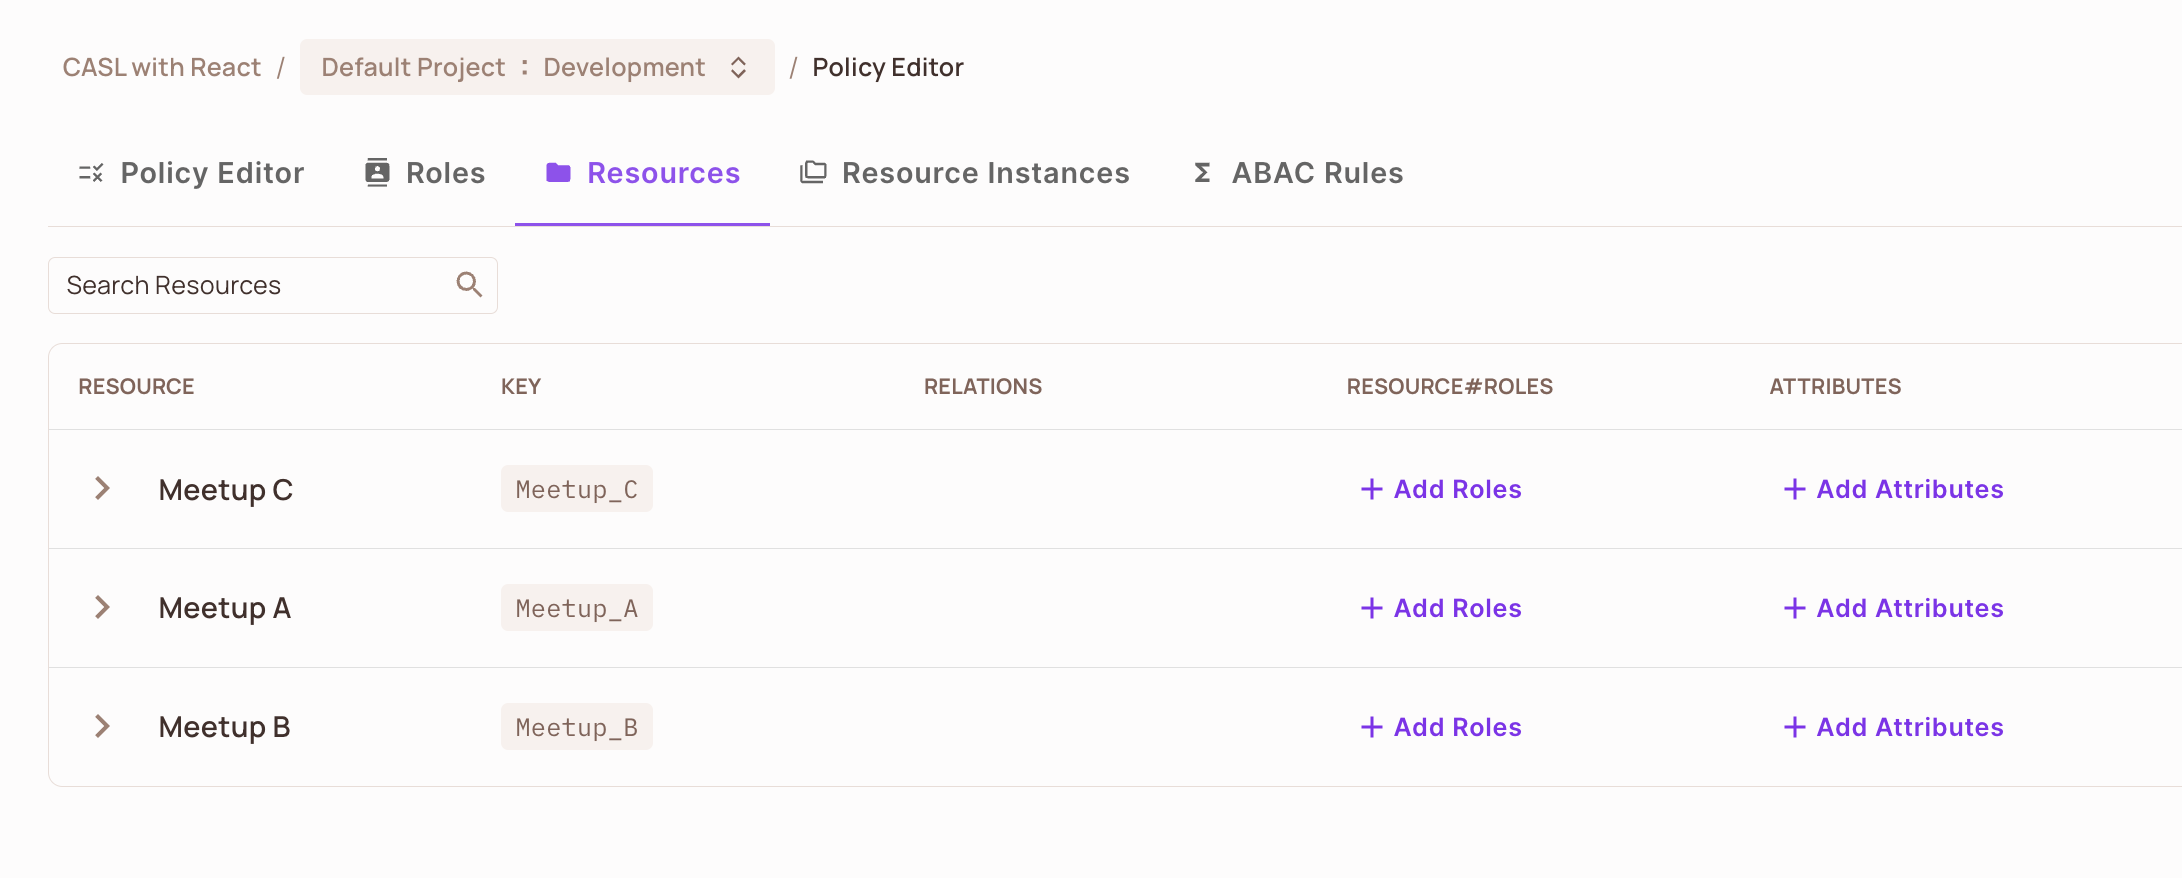The height and width of the screenshot is (878, 2182).
Task: Click plus icon for Meetup C roles
Action: 1372,489
